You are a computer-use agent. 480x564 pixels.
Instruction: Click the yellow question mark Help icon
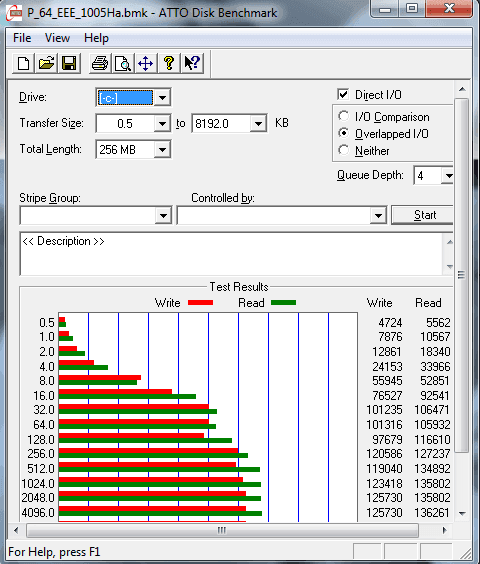[x=168, y=64]
